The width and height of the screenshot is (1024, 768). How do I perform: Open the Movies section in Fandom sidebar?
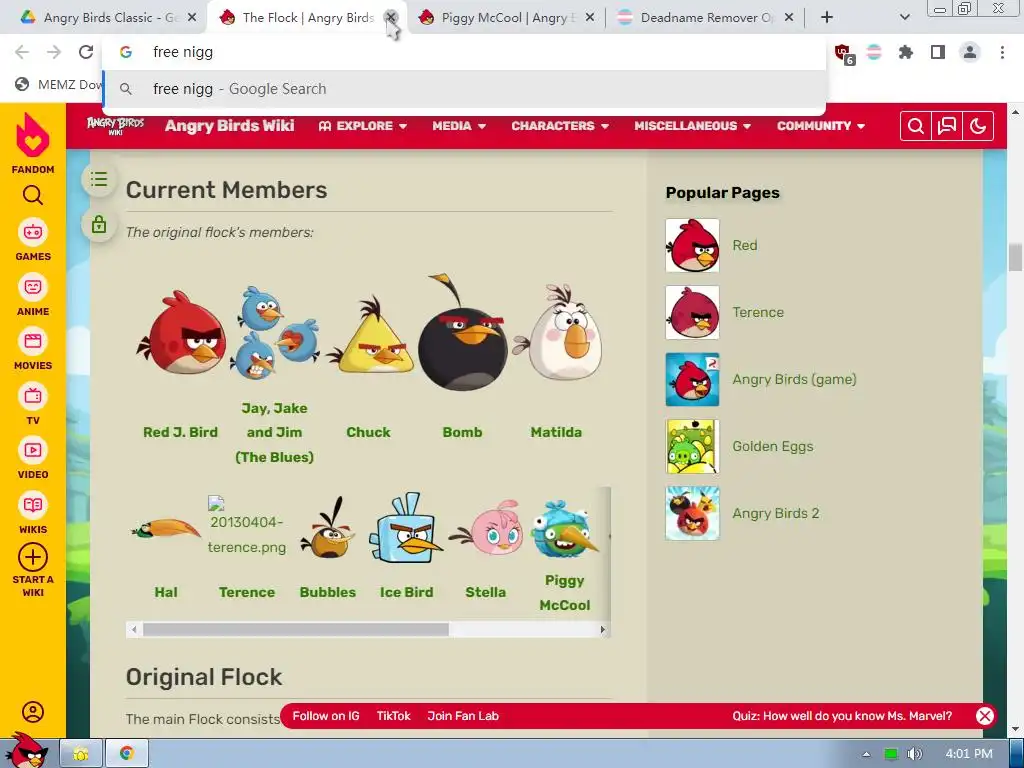click(x=33, y=349)
